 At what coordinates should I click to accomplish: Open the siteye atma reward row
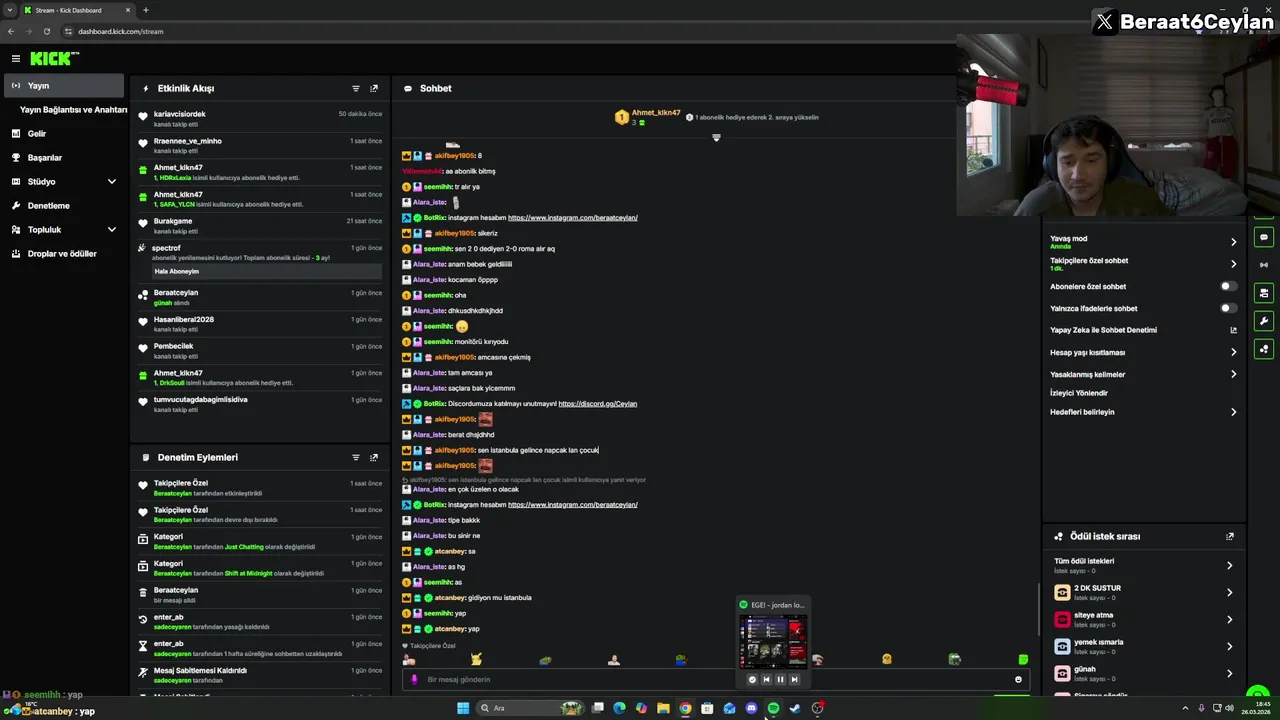pos(1145,619)
